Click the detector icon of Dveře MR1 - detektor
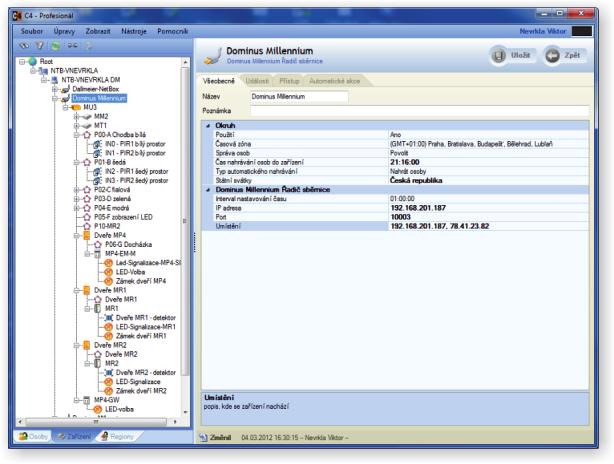 [x=108, y=318]
